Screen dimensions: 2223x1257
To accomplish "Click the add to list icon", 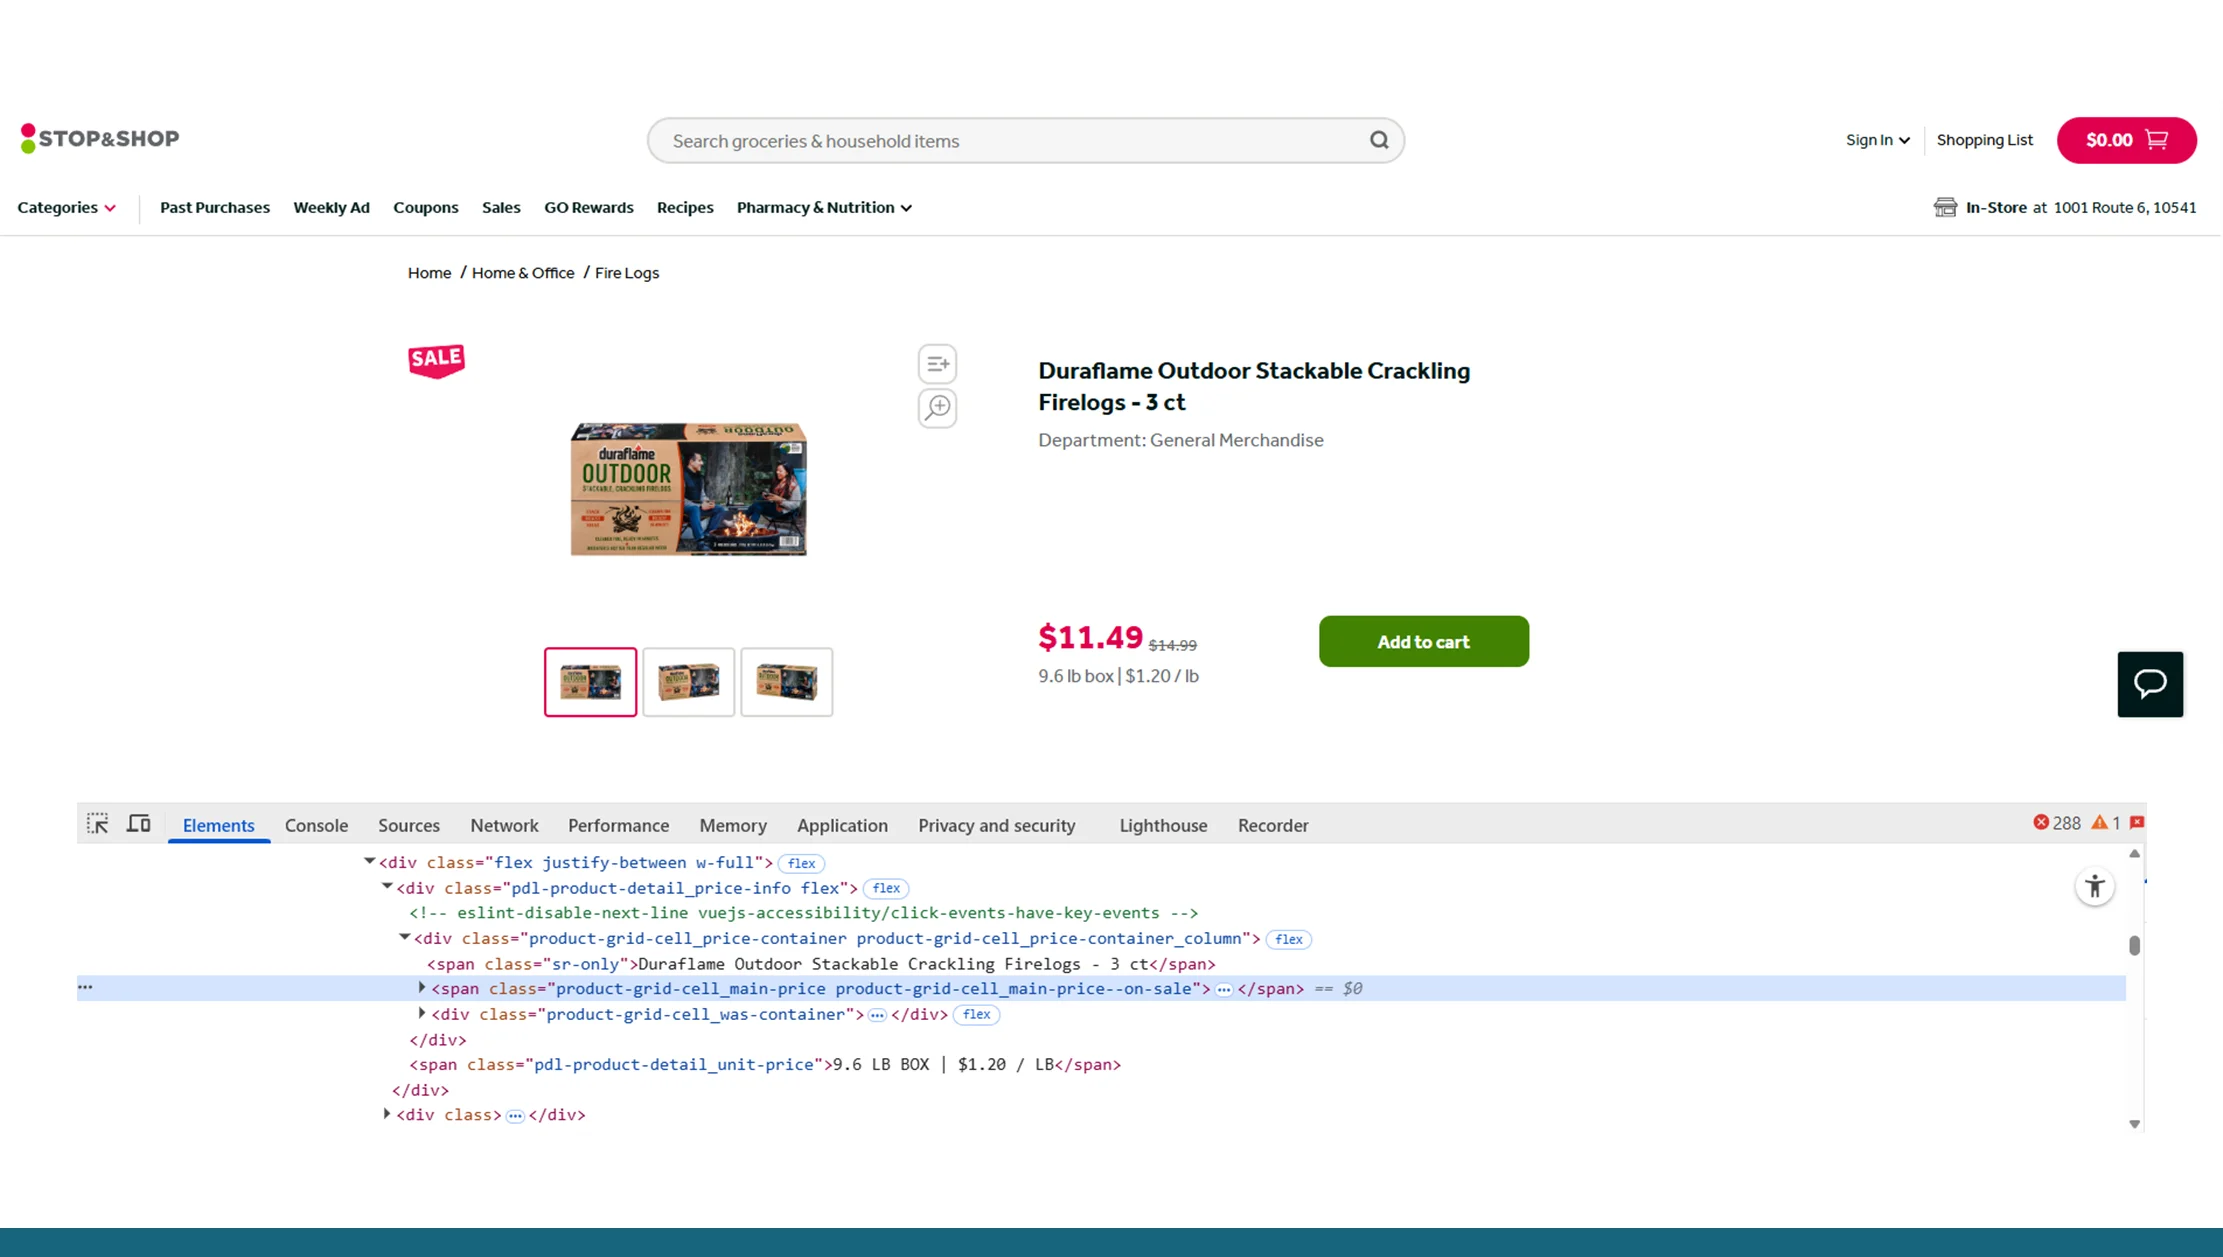I will click(937, 364).
